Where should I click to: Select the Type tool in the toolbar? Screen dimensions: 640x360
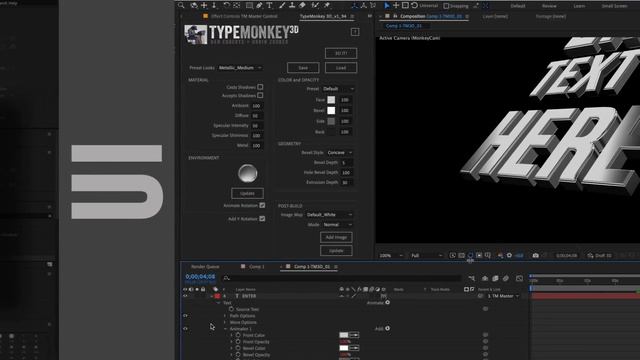pos(269,5)
